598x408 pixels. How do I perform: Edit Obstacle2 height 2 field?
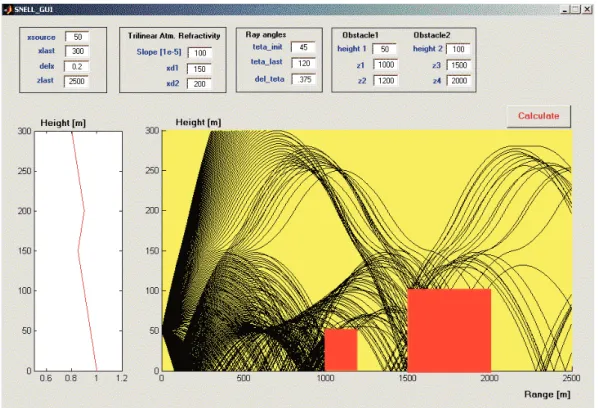(x=458, y=49)
